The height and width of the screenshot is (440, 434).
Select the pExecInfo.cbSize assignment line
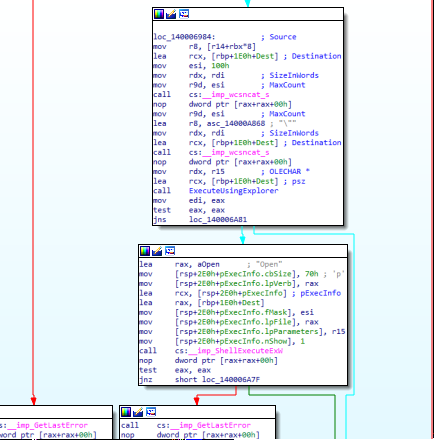tap(242, 274)
